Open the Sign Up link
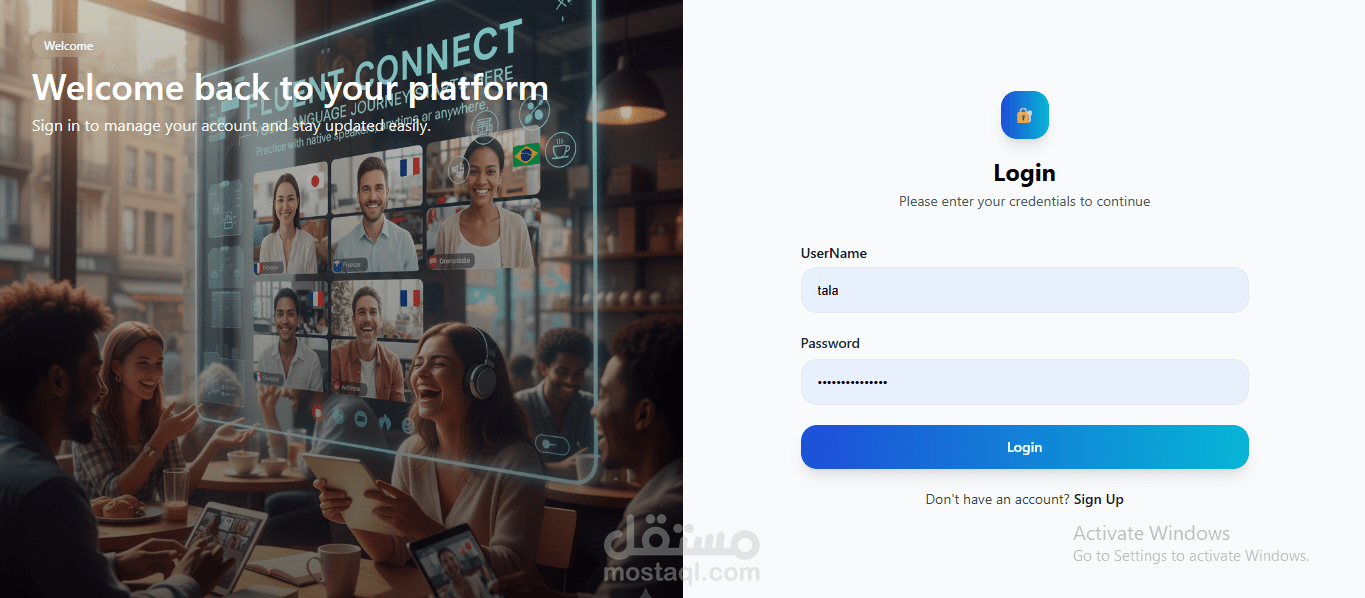 pyautogui.click(x=1099, y=499)
